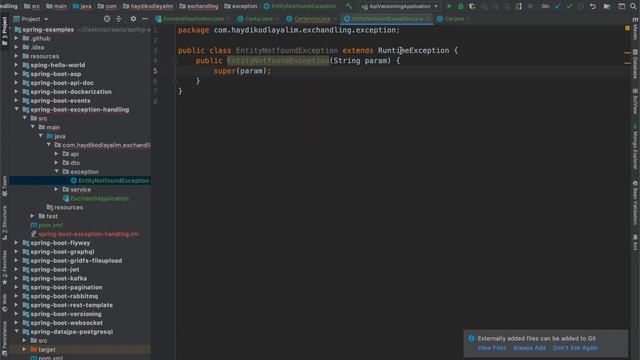Expand the service package folder

pos(57,189)
